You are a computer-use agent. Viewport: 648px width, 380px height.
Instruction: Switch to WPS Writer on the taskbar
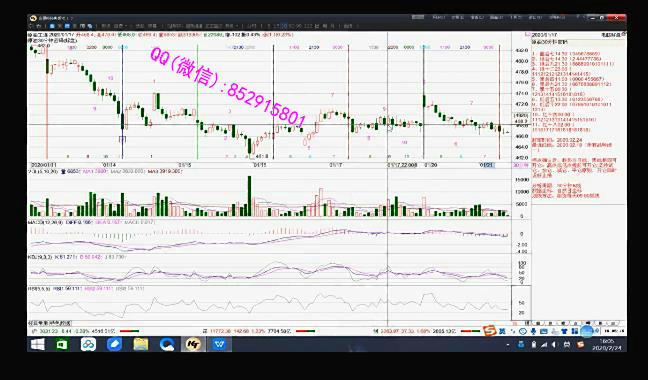tap(219, 344)
